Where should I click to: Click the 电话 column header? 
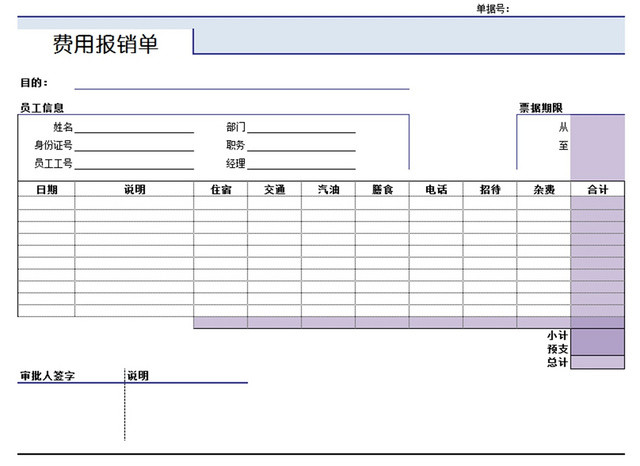pyautogui.click(x=436, y=189)
